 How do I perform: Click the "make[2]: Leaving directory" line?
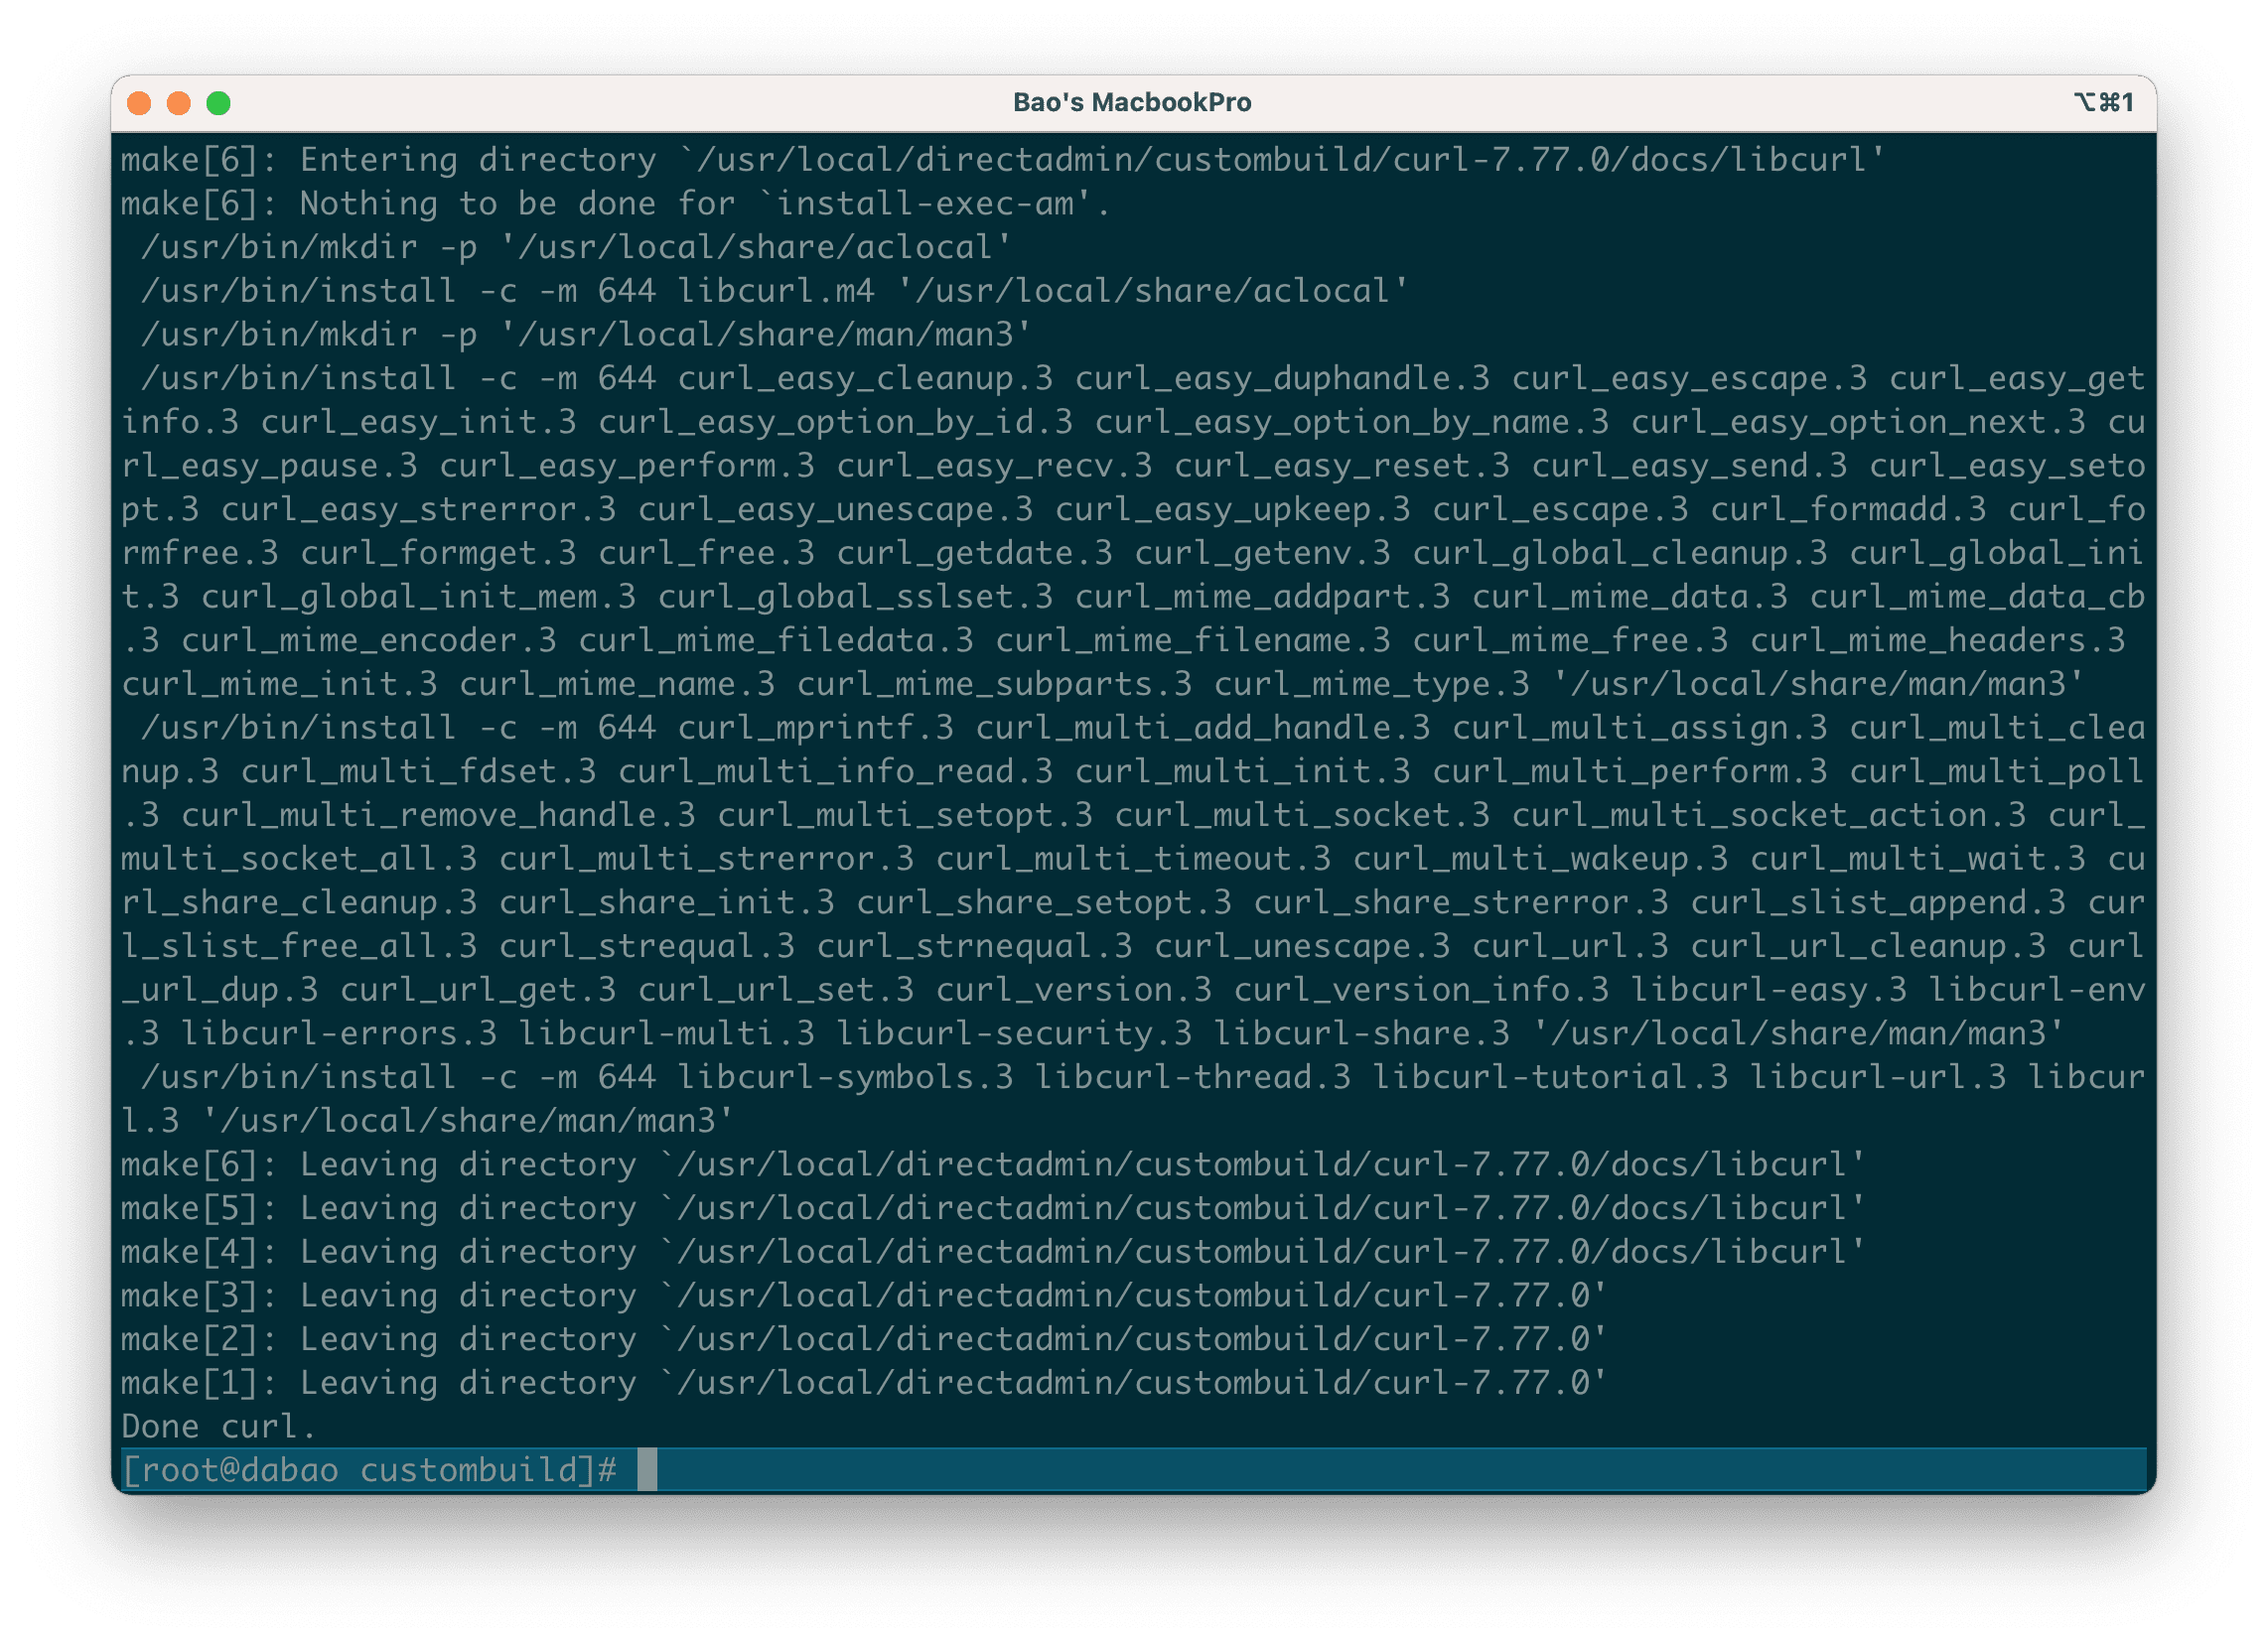pyautogui.click(x=864, y=1338)
